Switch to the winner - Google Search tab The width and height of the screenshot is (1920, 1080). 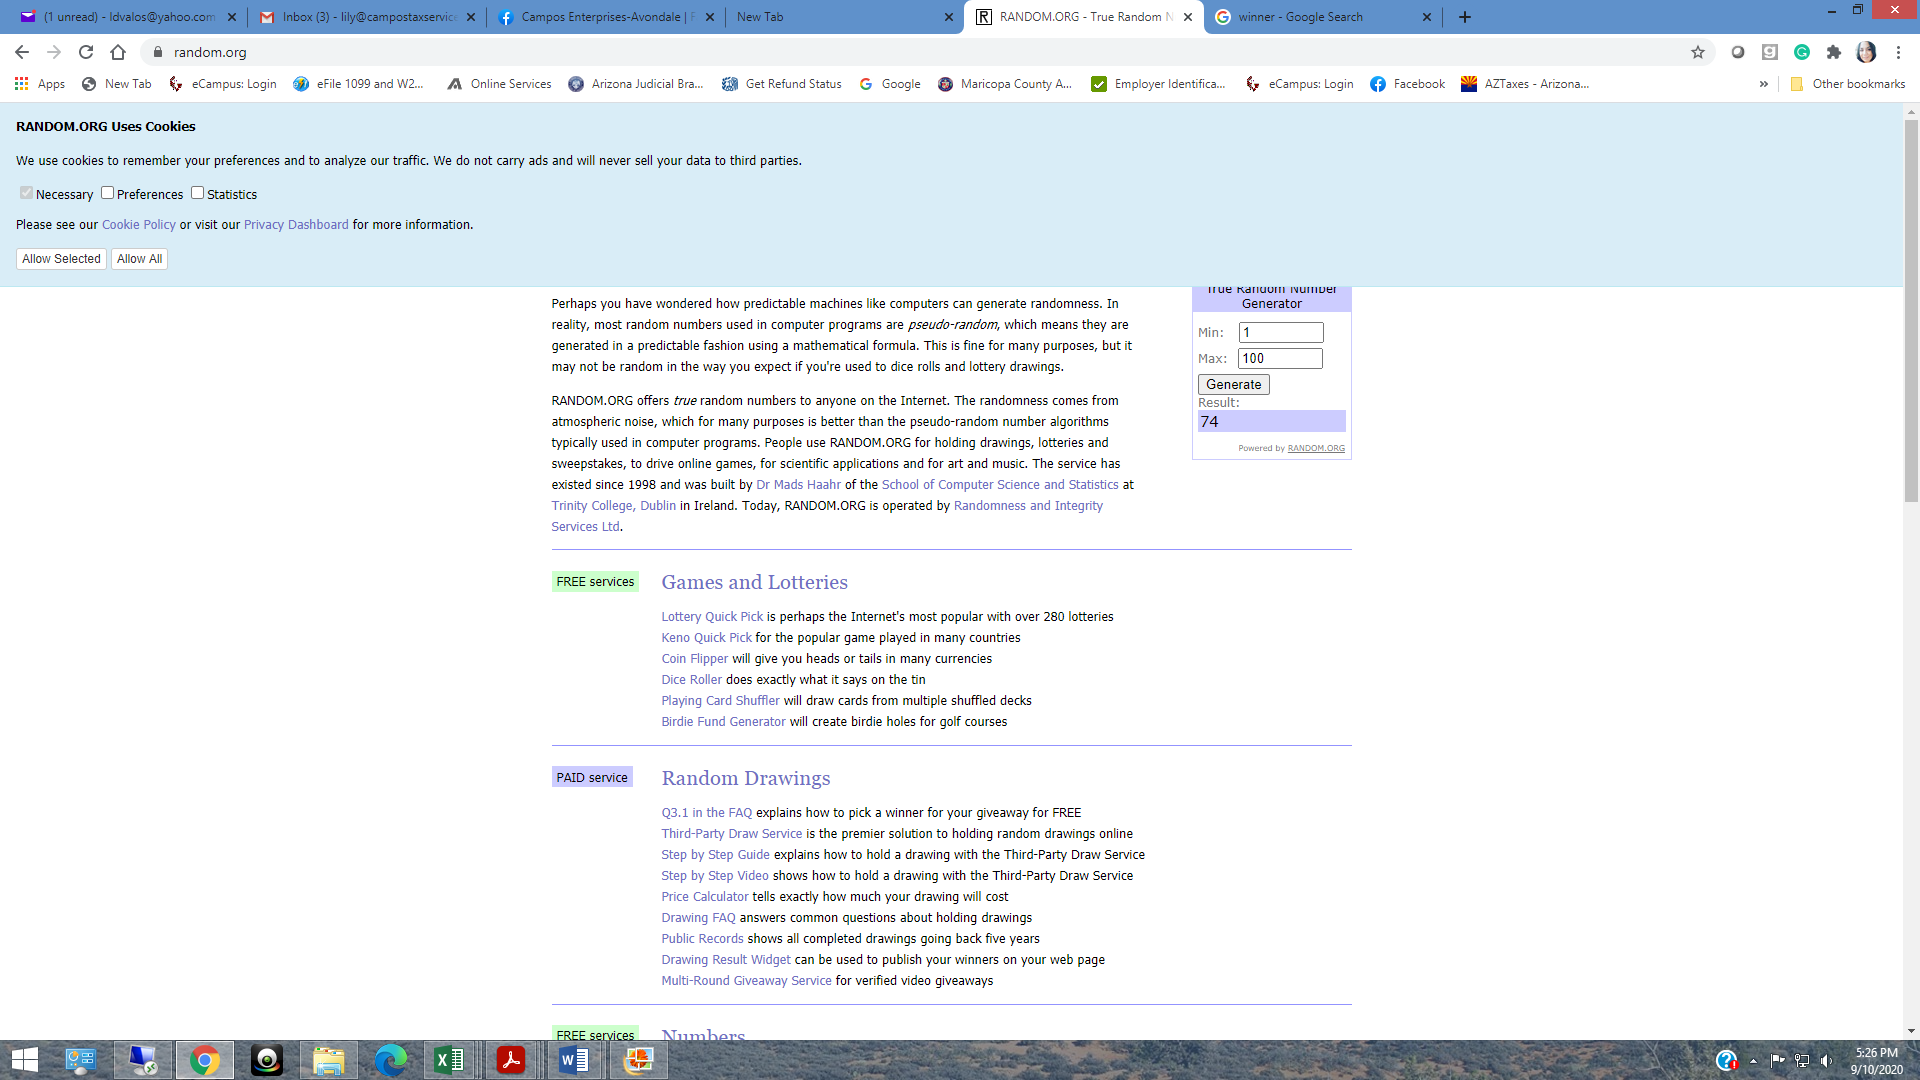point(1300,17)
